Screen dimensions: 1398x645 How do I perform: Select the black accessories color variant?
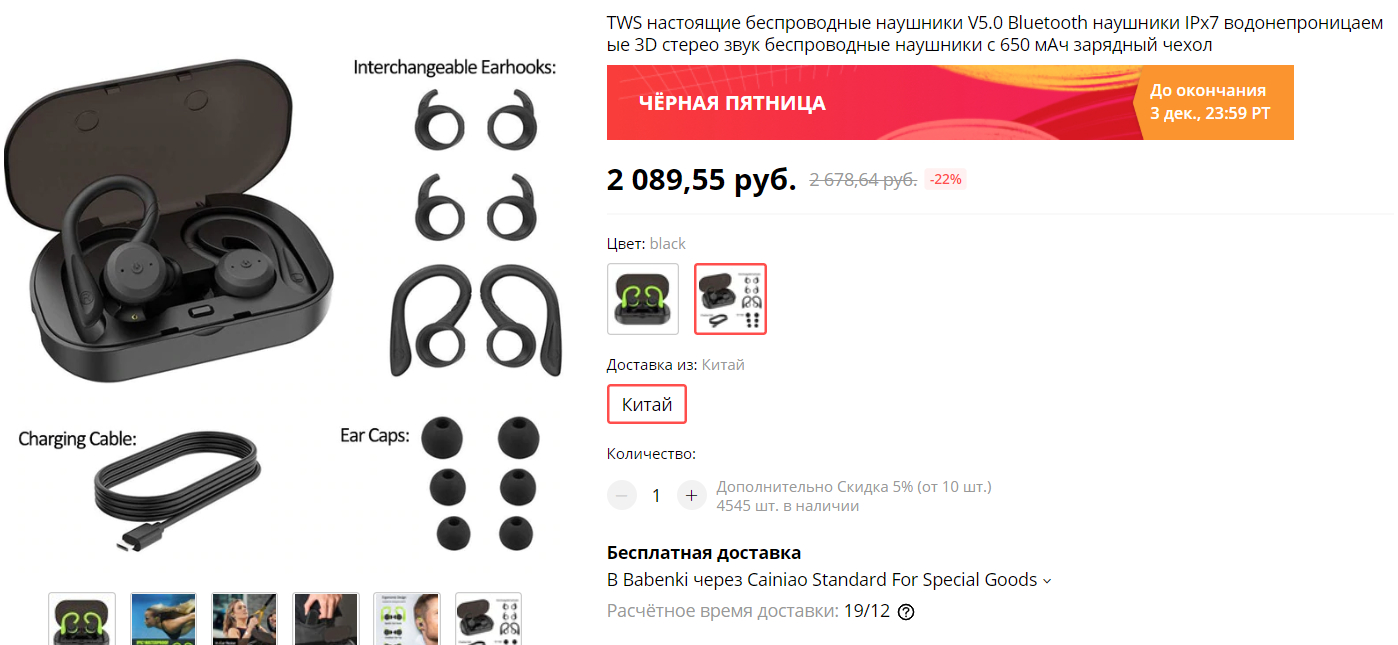pos(731,298)
